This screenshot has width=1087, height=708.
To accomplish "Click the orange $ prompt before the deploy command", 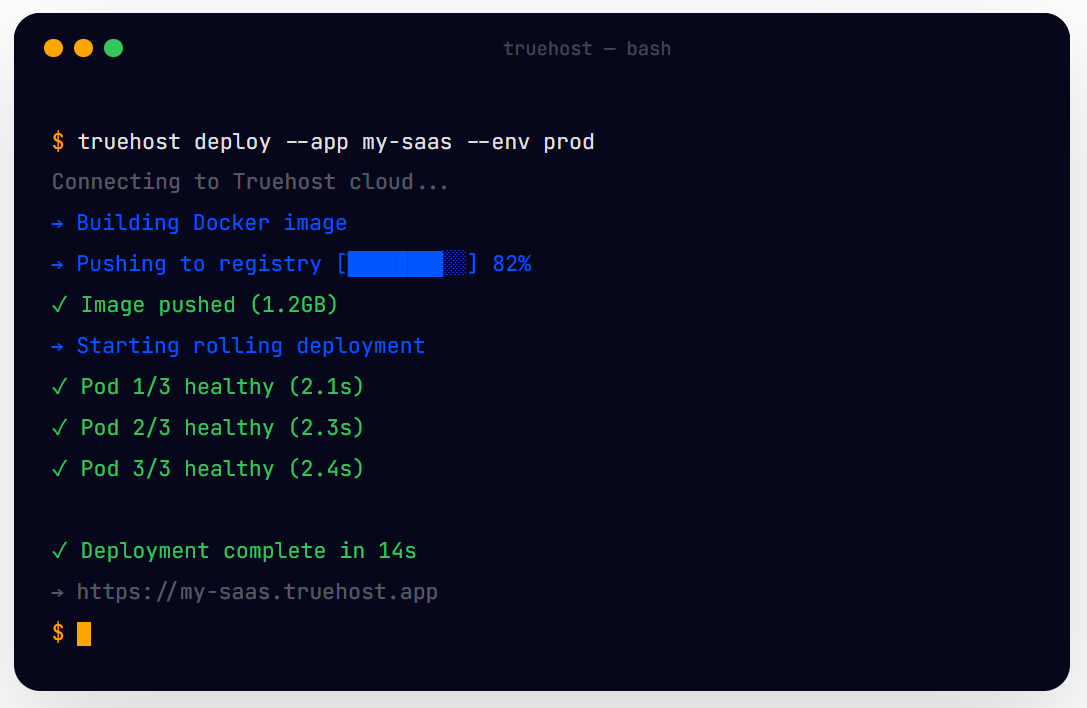I will [x=58, y=141].
